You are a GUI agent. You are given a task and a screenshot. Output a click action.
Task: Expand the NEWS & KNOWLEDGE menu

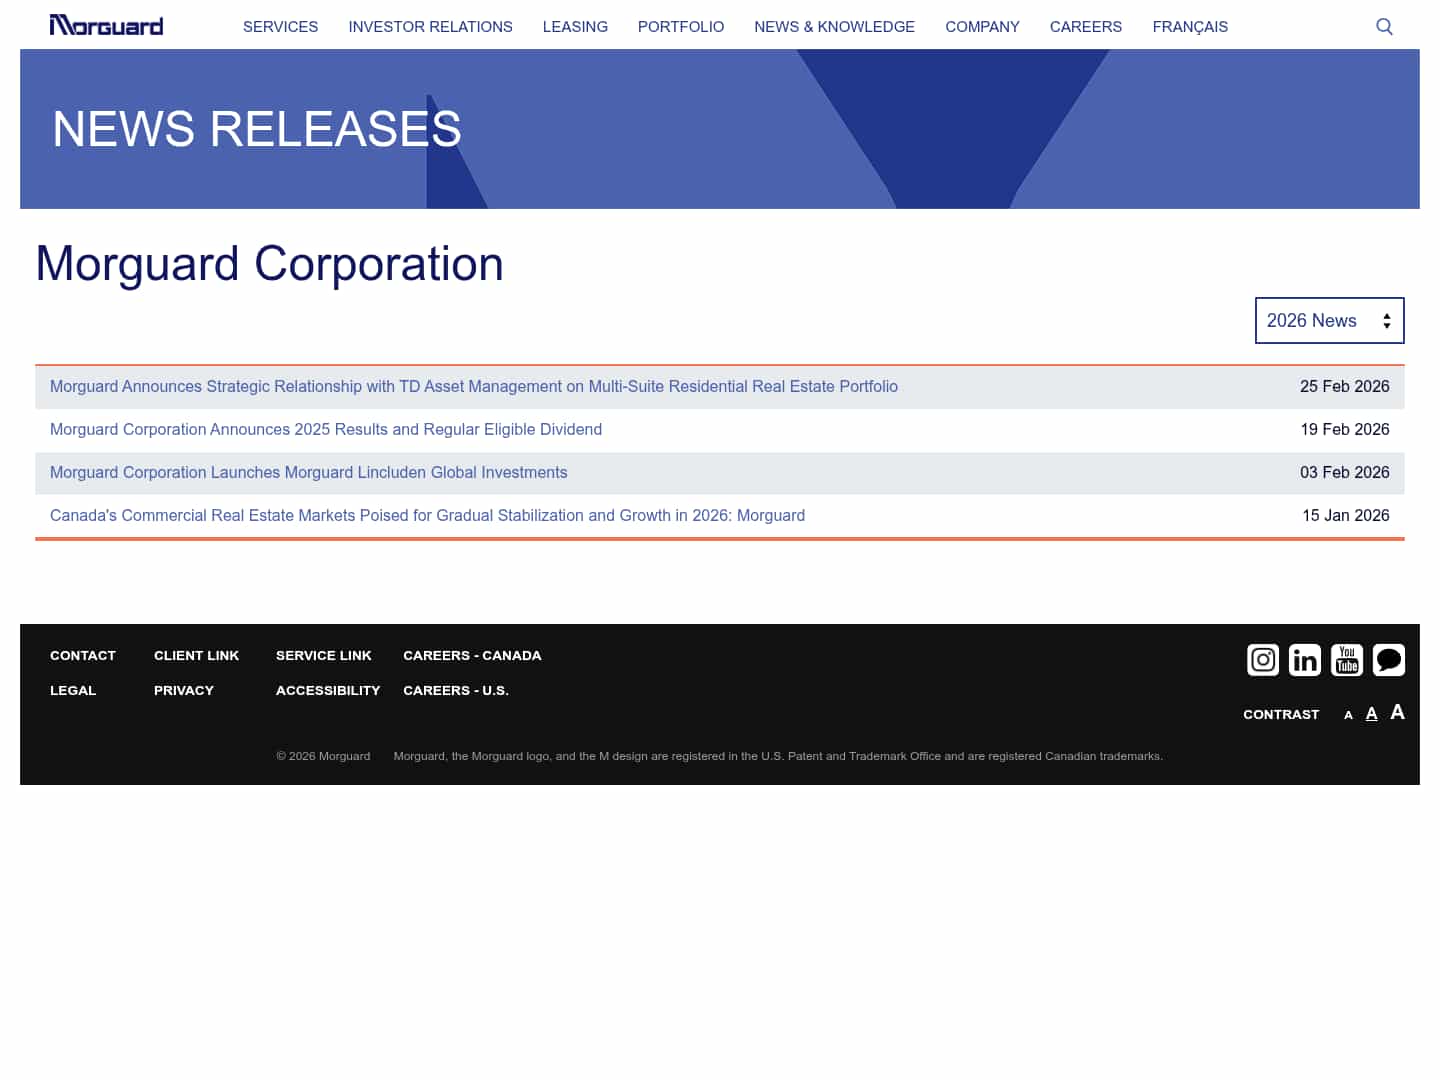tap(834, 27)
